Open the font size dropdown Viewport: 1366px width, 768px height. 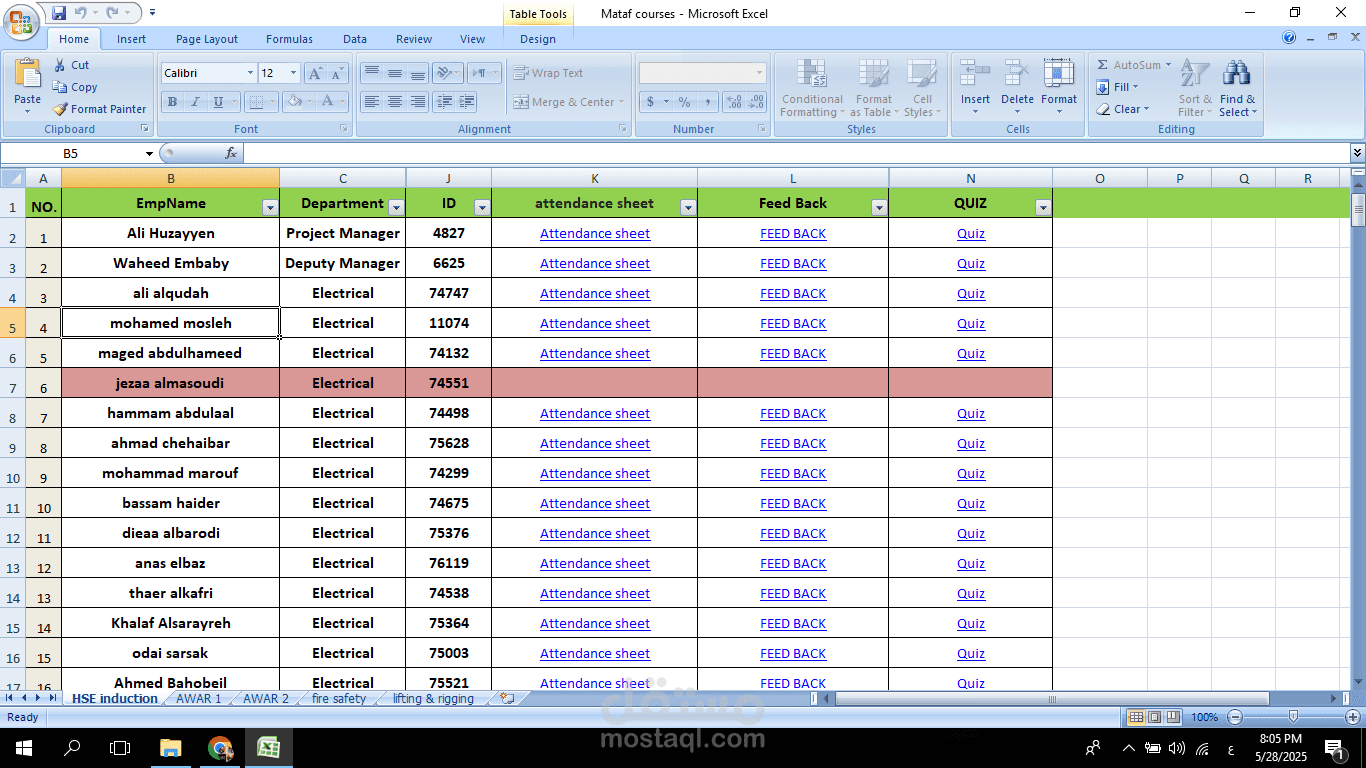tap(293, 73)
